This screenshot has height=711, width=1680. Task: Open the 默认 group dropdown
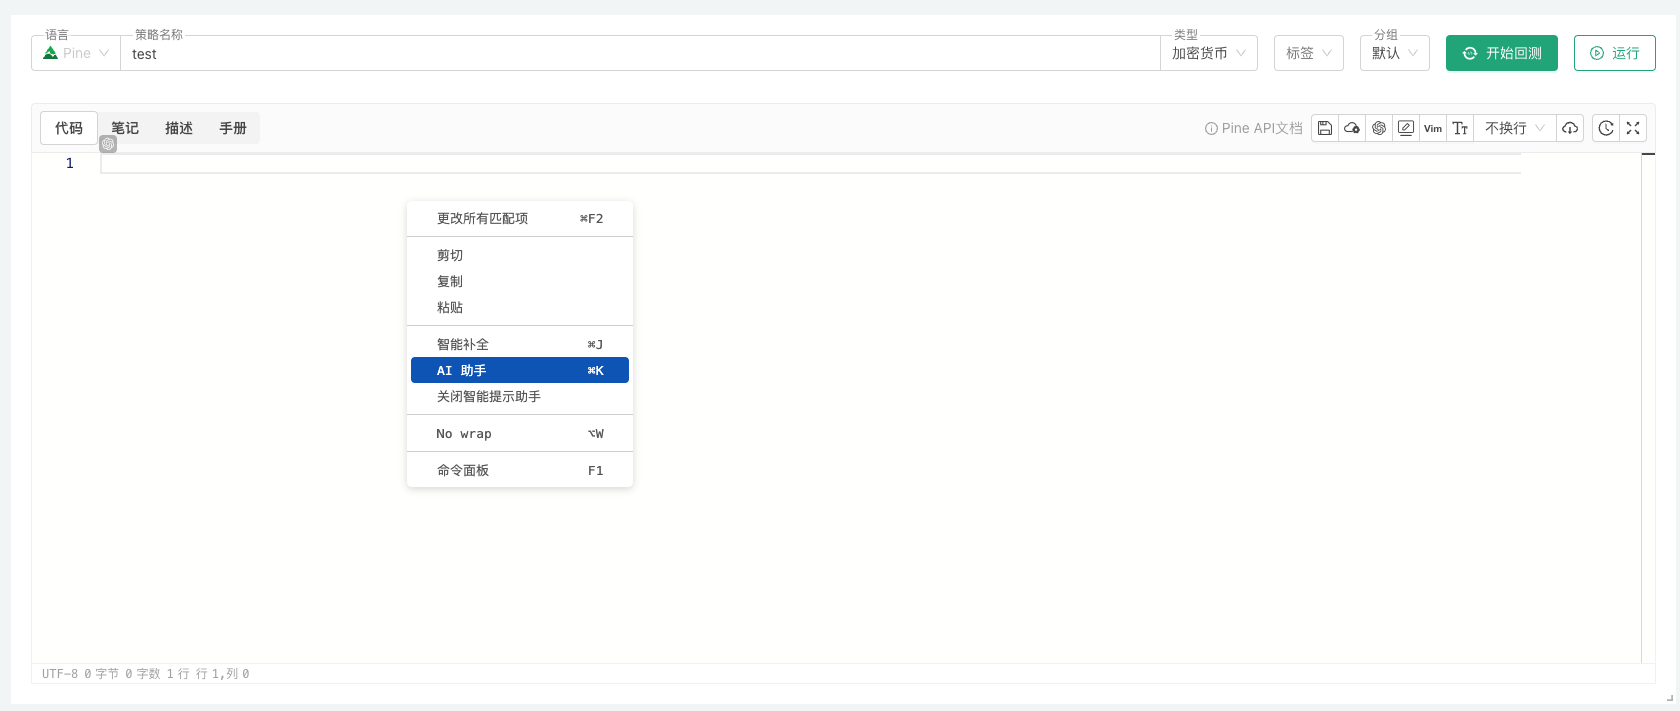point(1395,53)
